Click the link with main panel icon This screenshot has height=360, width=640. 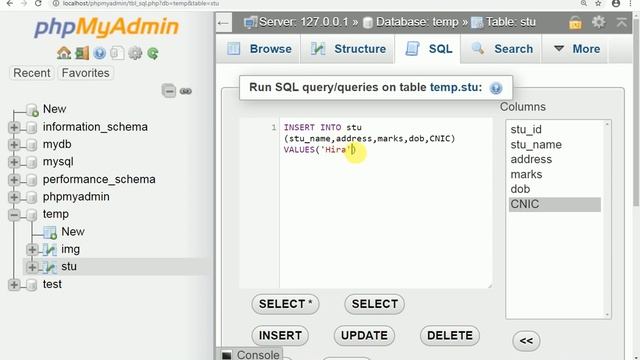tap(186, 91)
